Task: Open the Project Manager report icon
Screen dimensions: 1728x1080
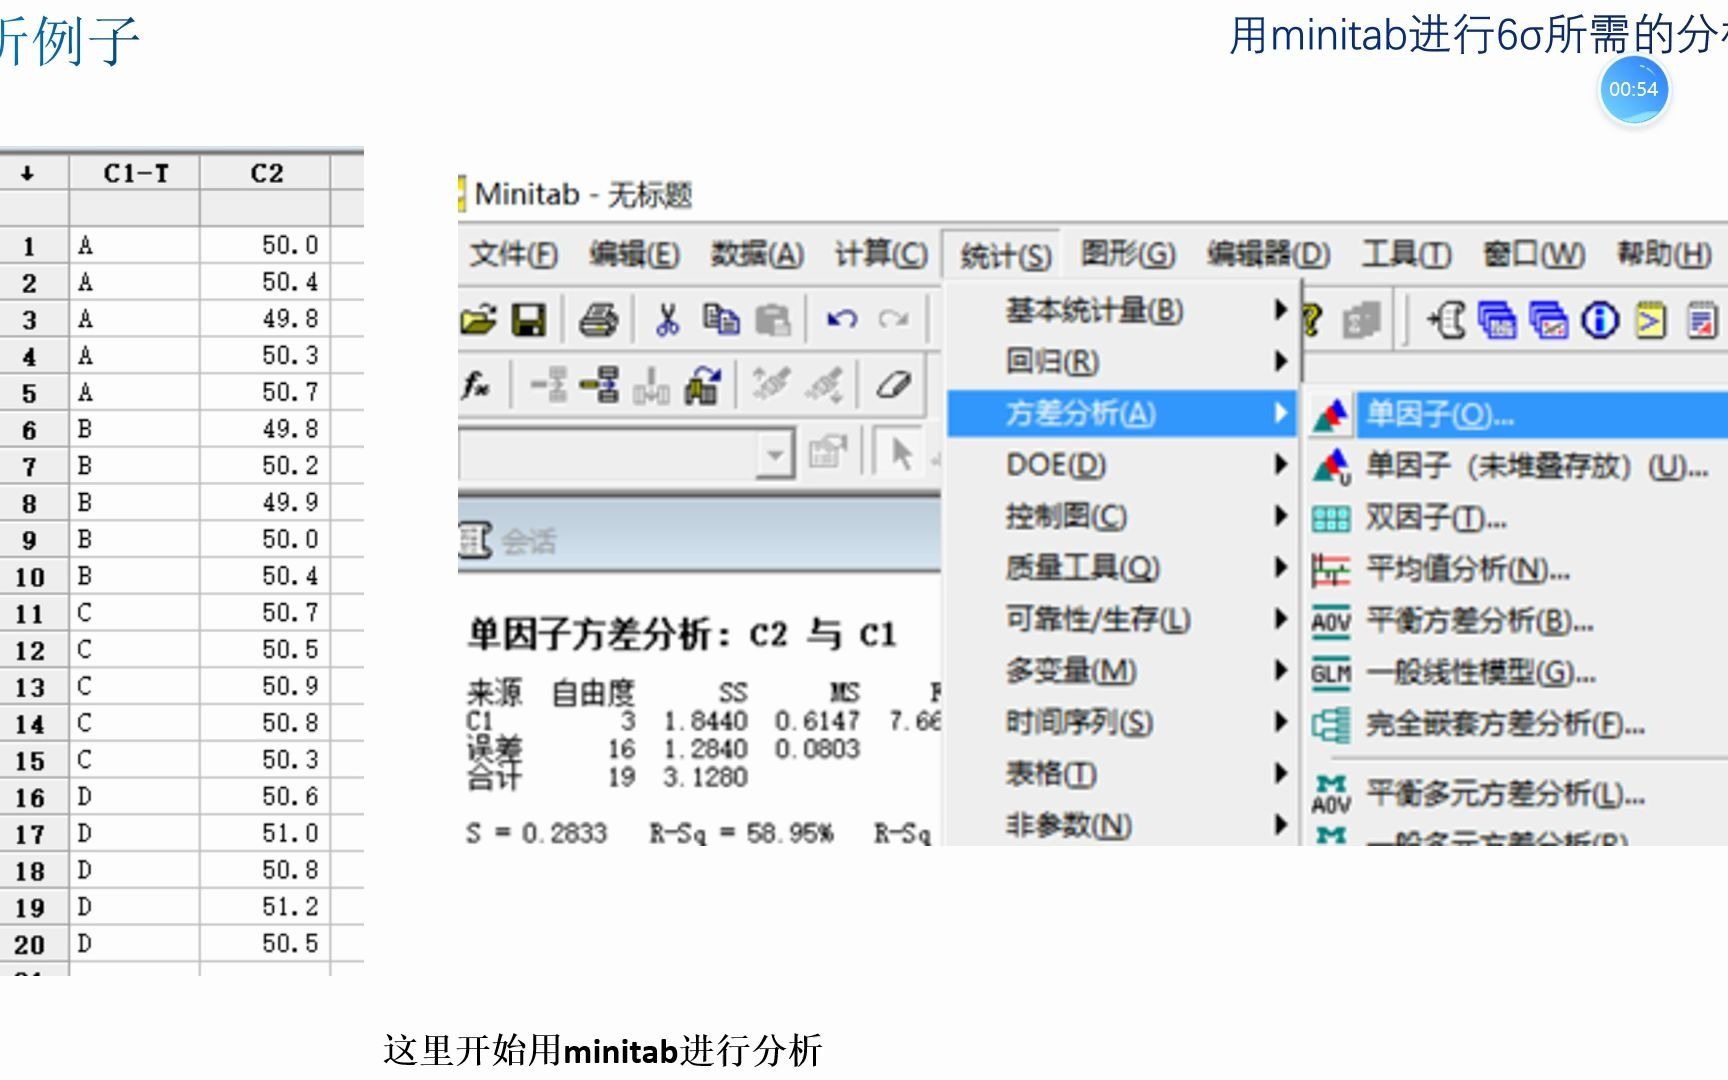Action: 1700,320
